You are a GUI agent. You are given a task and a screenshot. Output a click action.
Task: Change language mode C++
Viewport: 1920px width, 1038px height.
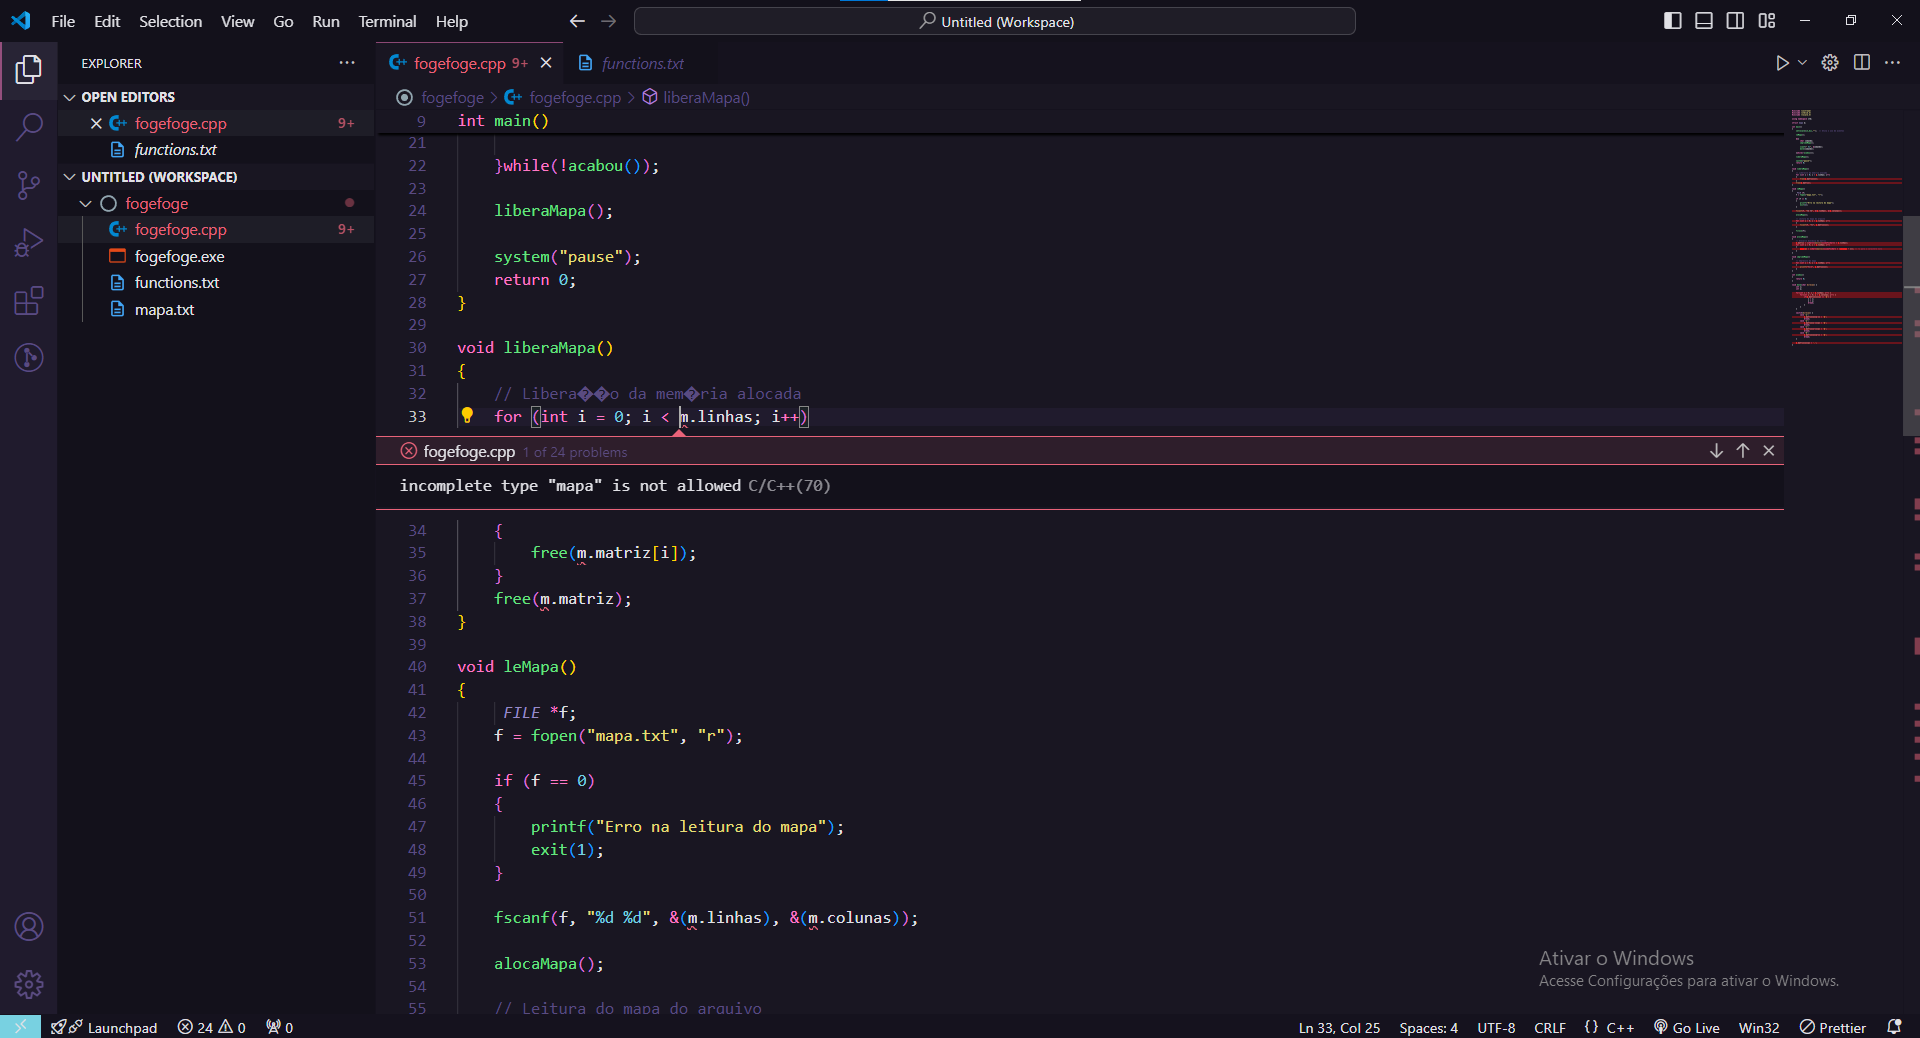[1620, 1027]
